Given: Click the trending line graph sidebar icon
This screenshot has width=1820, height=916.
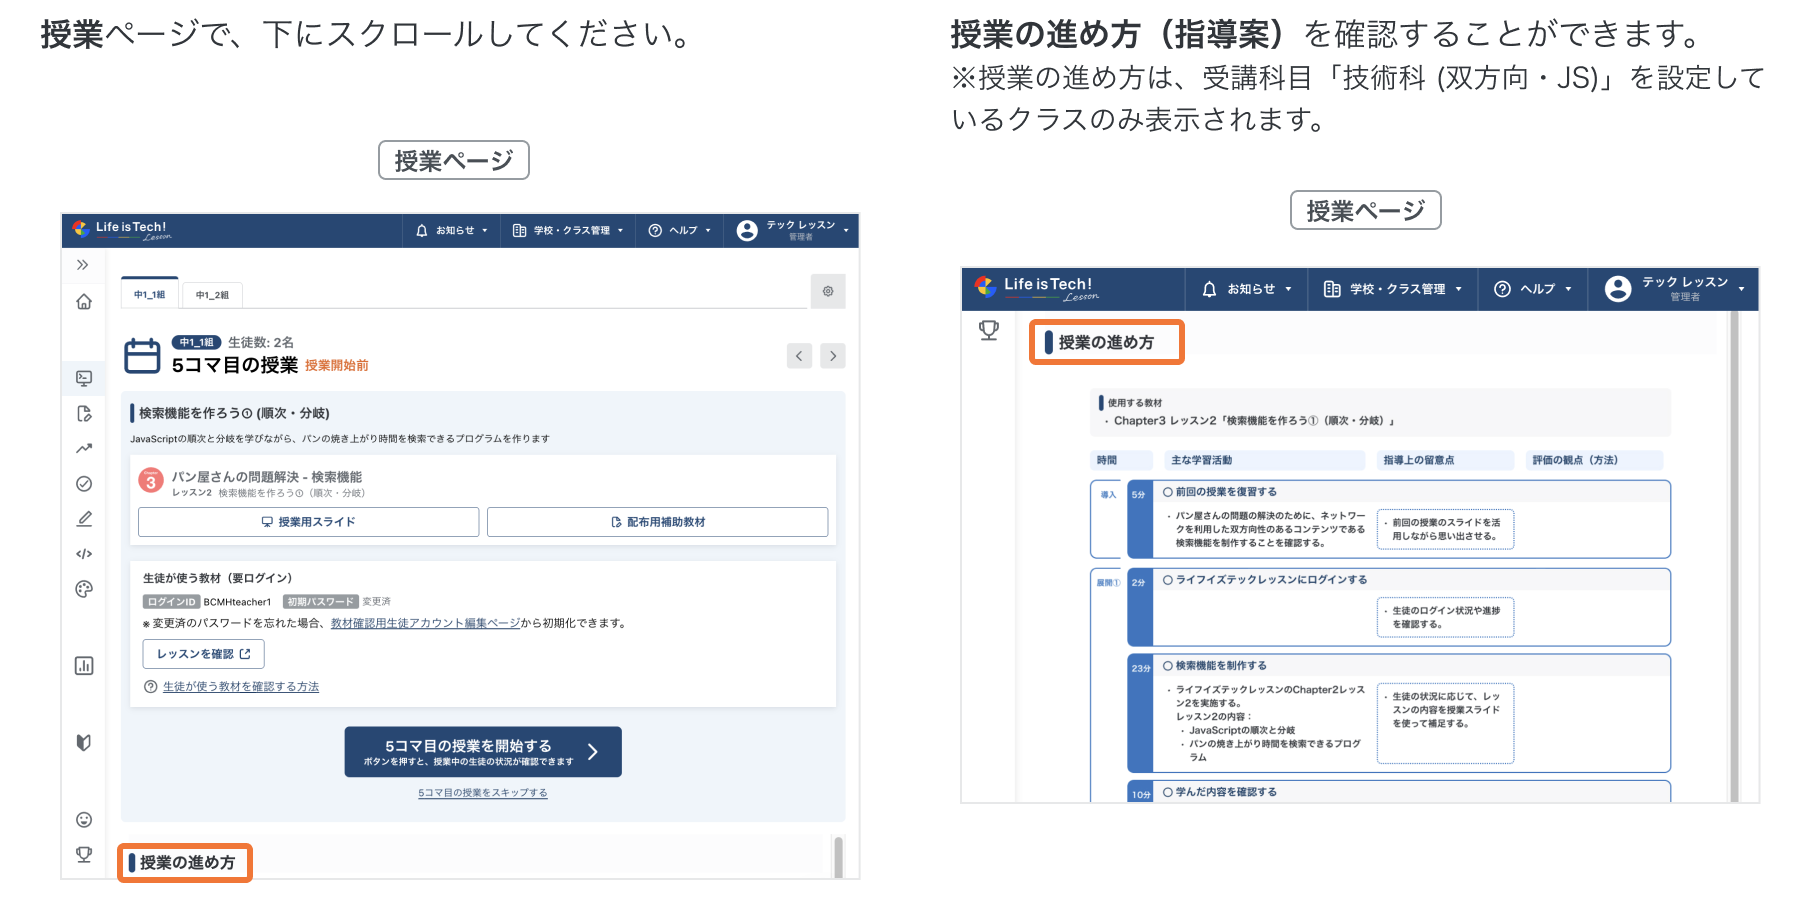Looking at the screenshot, I should coord(84,448).
